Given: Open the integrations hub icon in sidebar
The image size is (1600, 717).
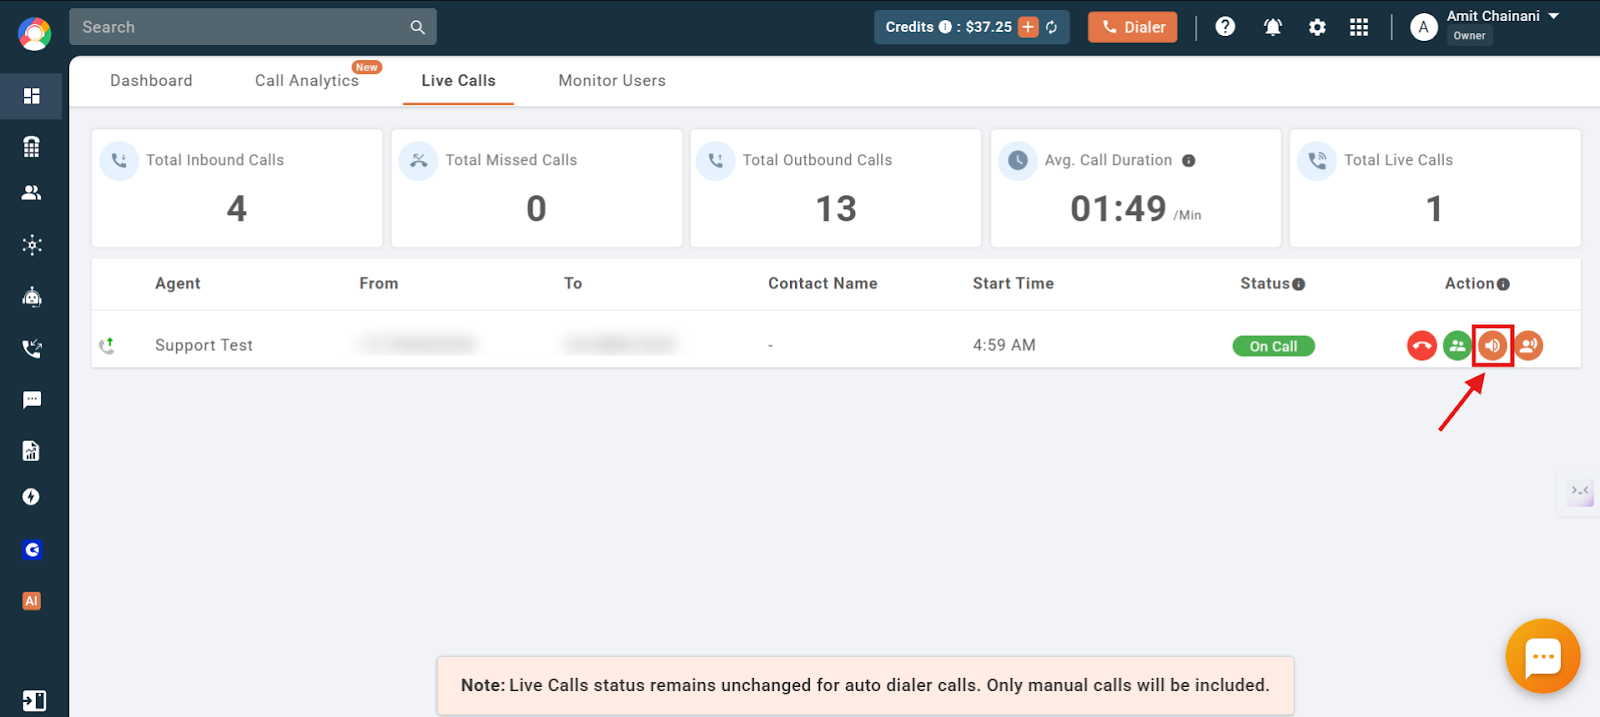Looking at the screenshot, I should pyautogui.click(x=32, y=245).
